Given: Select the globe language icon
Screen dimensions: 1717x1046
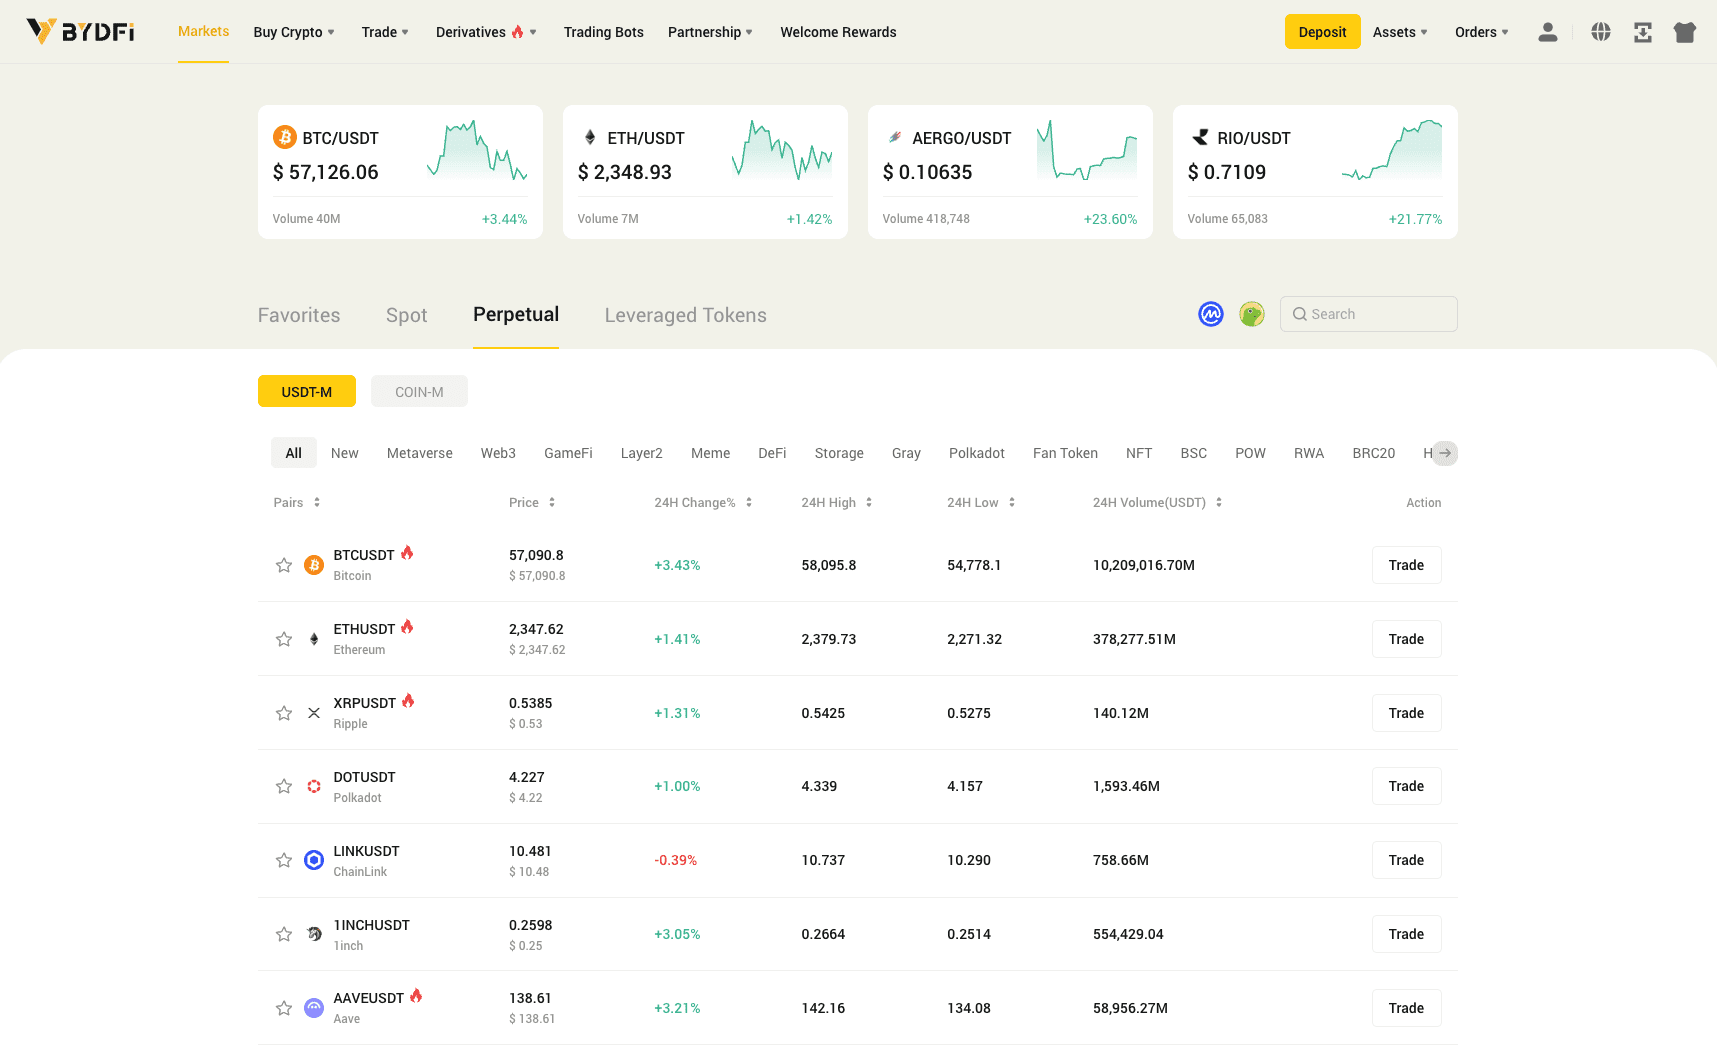Looking at the screenshot, I should coord(1600,31).
